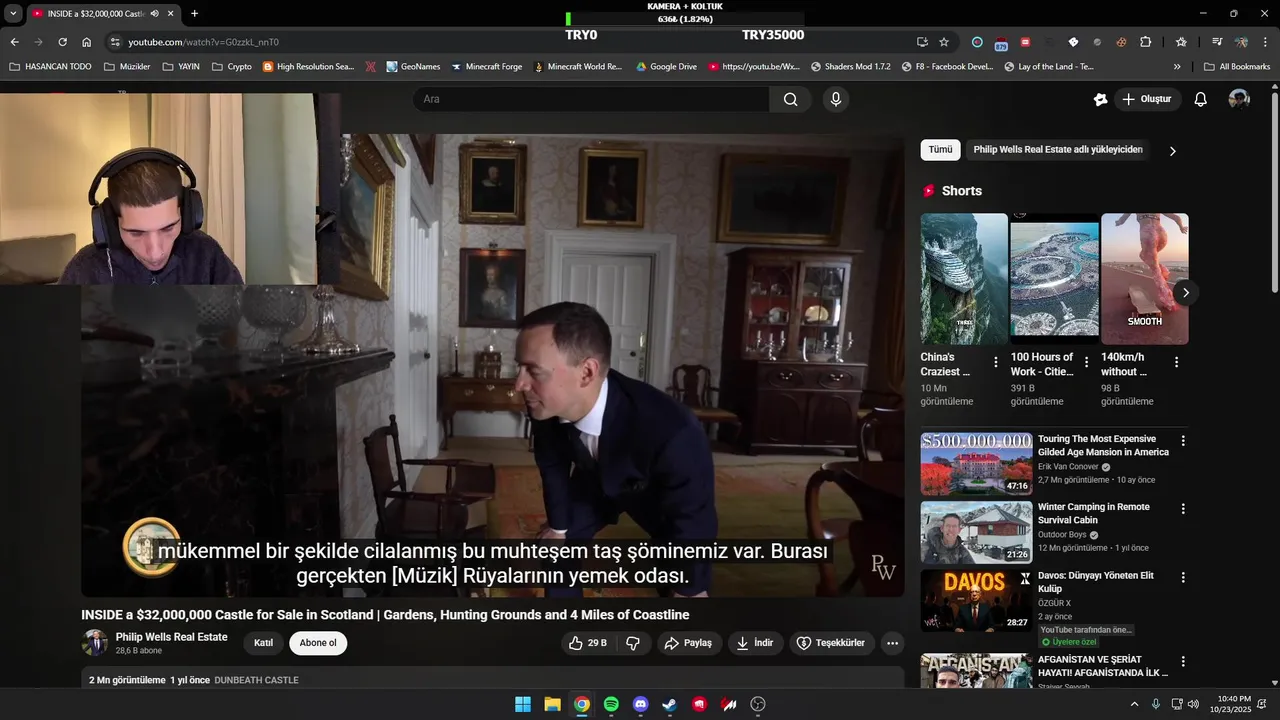The width and height of the screenshot is (1280, 720).
Task: Click the Katıl join button
Action: (x=263, y=643)
